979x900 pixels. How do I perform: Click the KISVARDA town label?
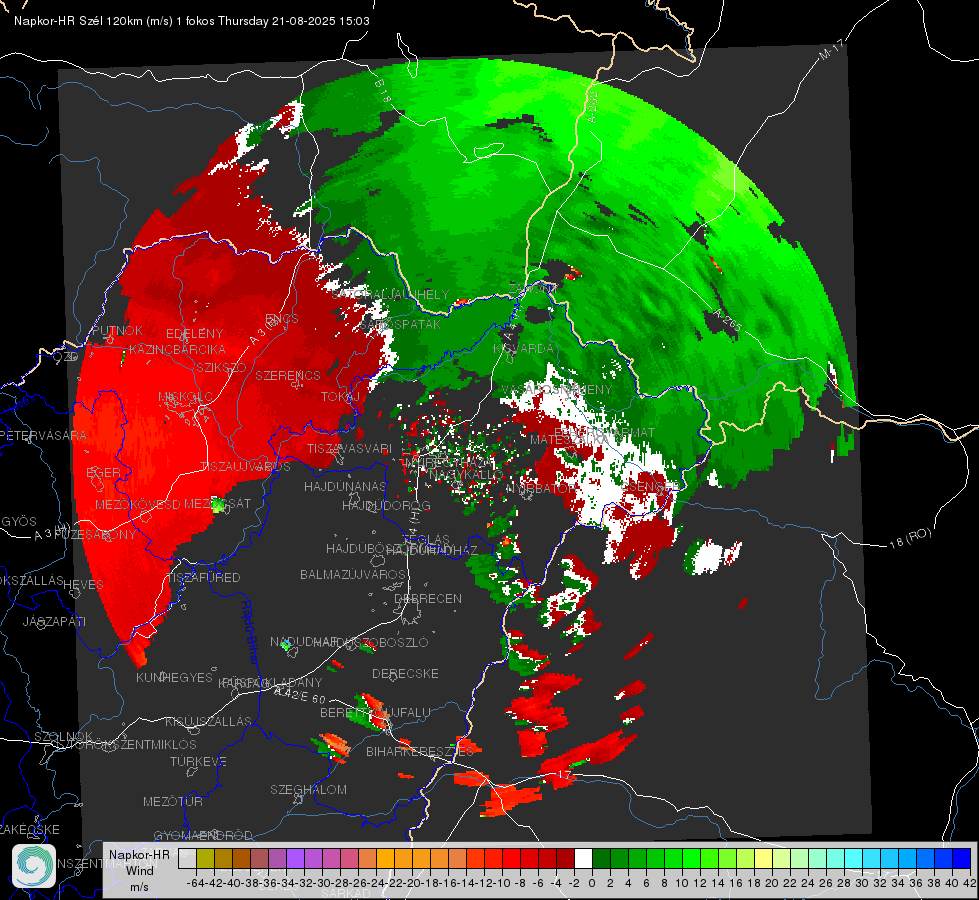[524, 349]
